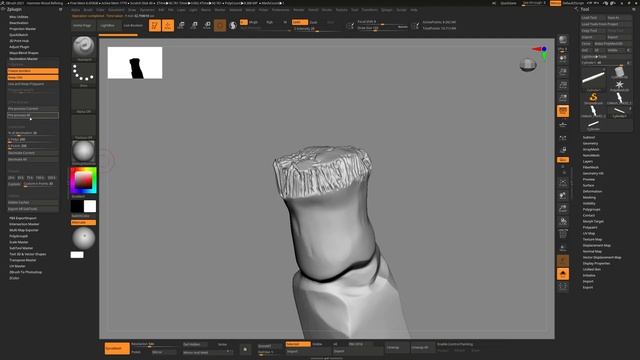The height and width of the screenshot is (360, 640).
Task: Click the silhouette preview thumbnail
Action: tap(135, 62)
